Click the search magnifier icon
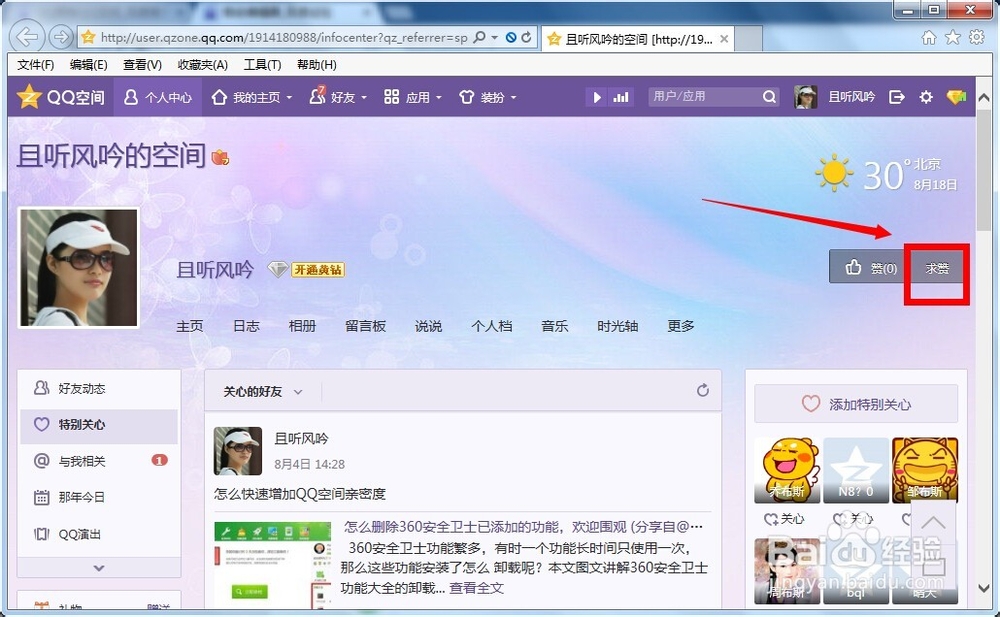This screenshot has height=617, width=1000. point(769,96)
